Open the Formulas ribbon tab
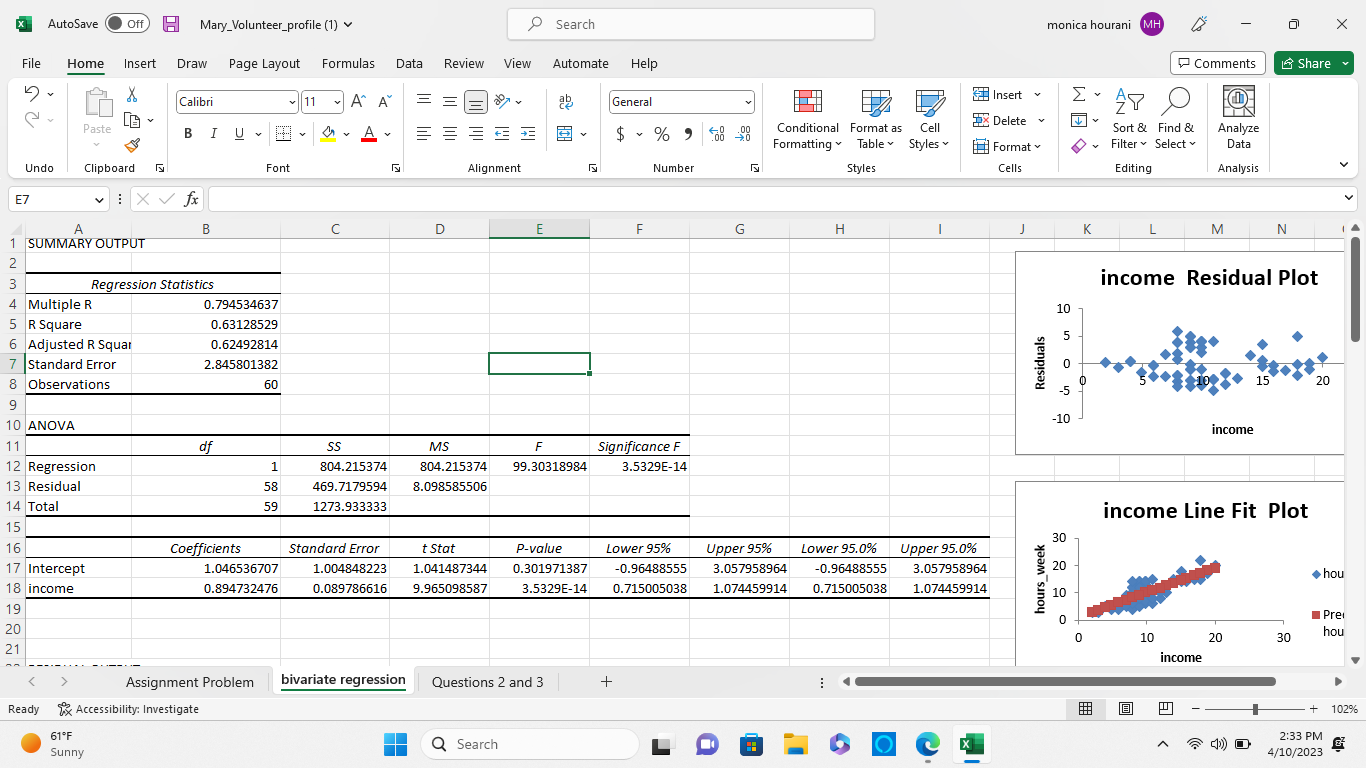Viewport: 1366px width, 768px height. (348, 63)
